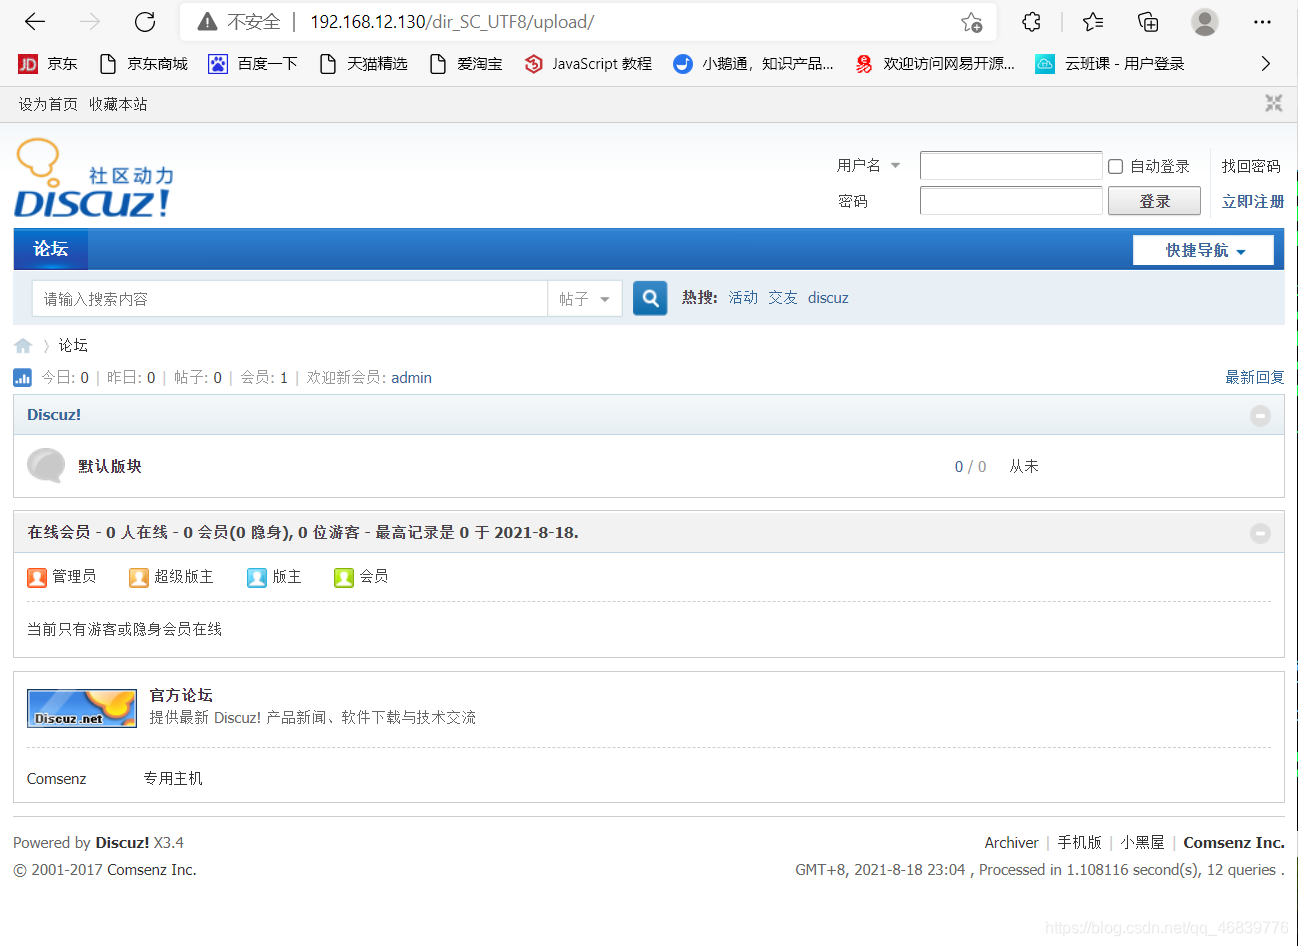This screenshot has height=946, width=1298.
Task: Click 最新回复 link
Action: [1255, 377]
